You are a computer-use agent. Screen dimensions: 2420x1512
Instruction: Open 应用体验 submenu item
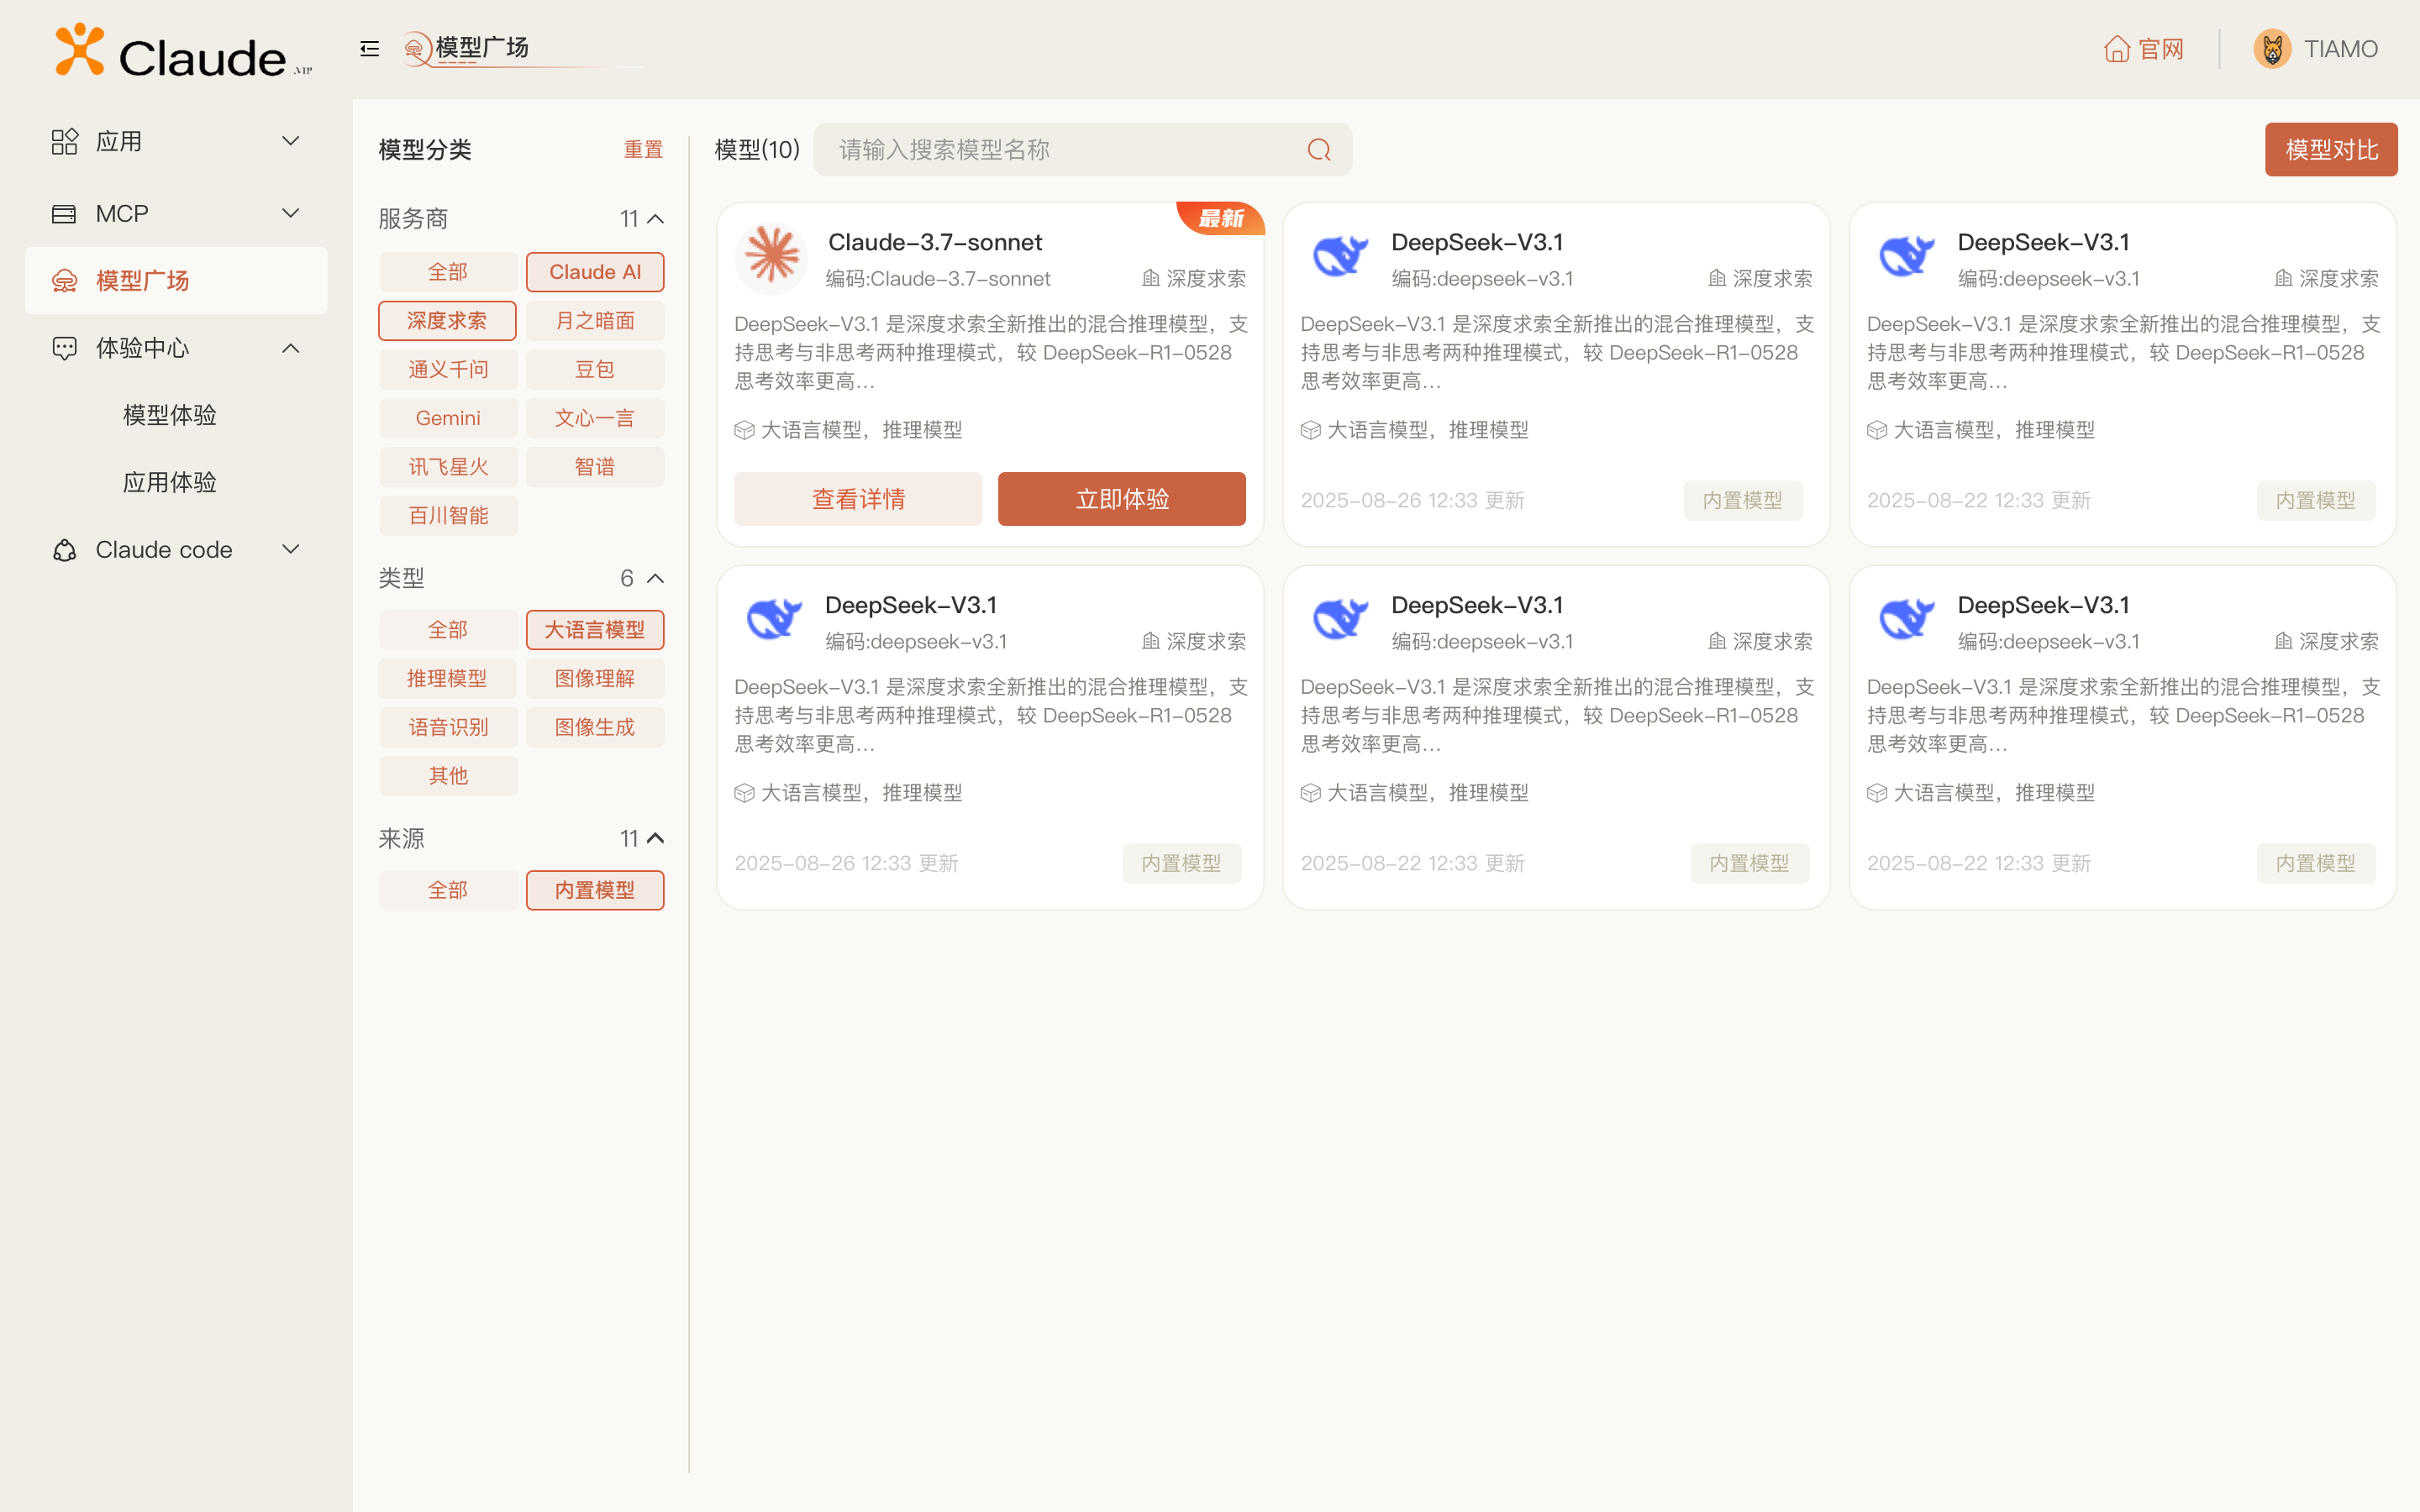170,482
